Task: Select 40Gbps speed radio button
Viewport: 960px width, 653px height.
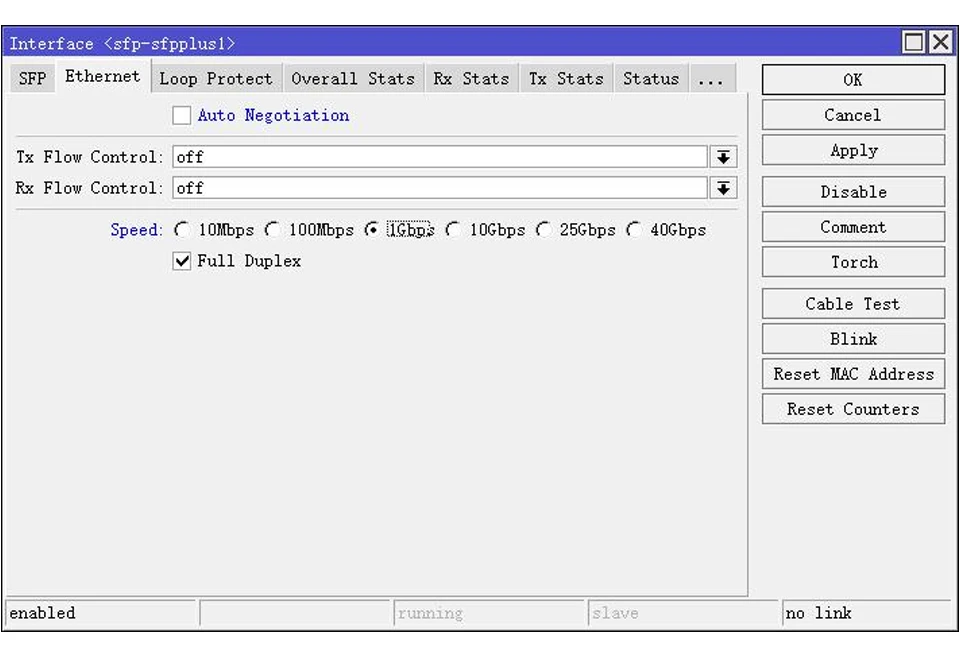Action: point(634,230)
